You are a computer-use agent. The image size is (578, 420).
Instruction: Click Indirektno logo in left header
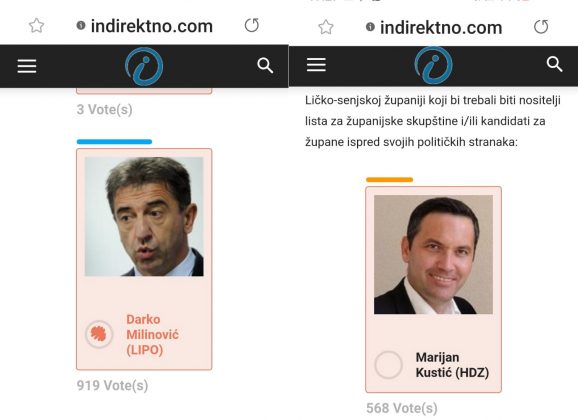(144, 66)
